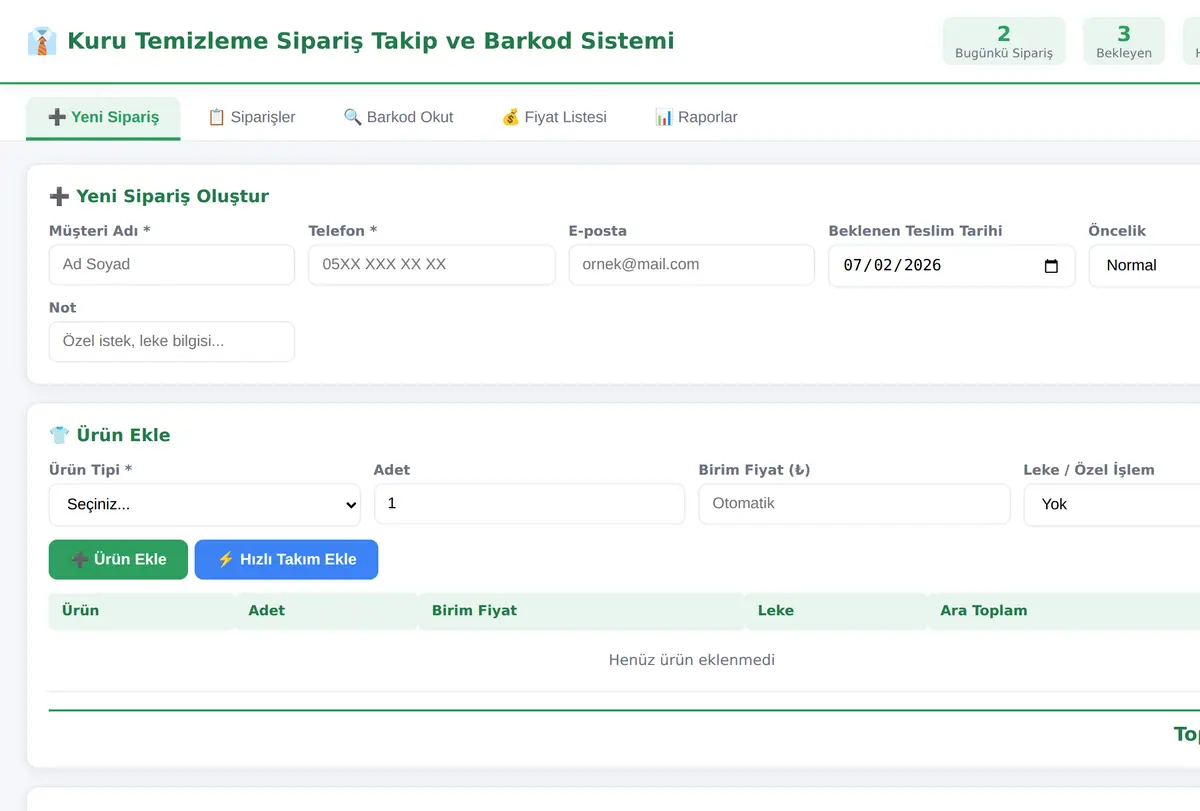View the Raporlar tab
This screenshot has width=1200, height=811.
point(696,117)
